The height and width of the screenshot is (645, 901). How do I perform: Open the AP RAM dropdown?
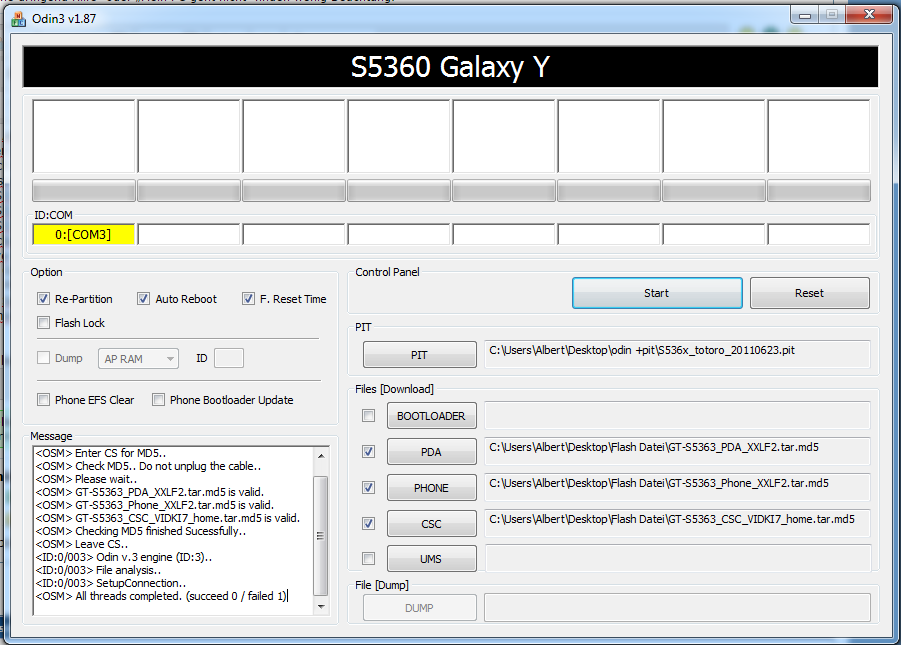click(138, 359)
